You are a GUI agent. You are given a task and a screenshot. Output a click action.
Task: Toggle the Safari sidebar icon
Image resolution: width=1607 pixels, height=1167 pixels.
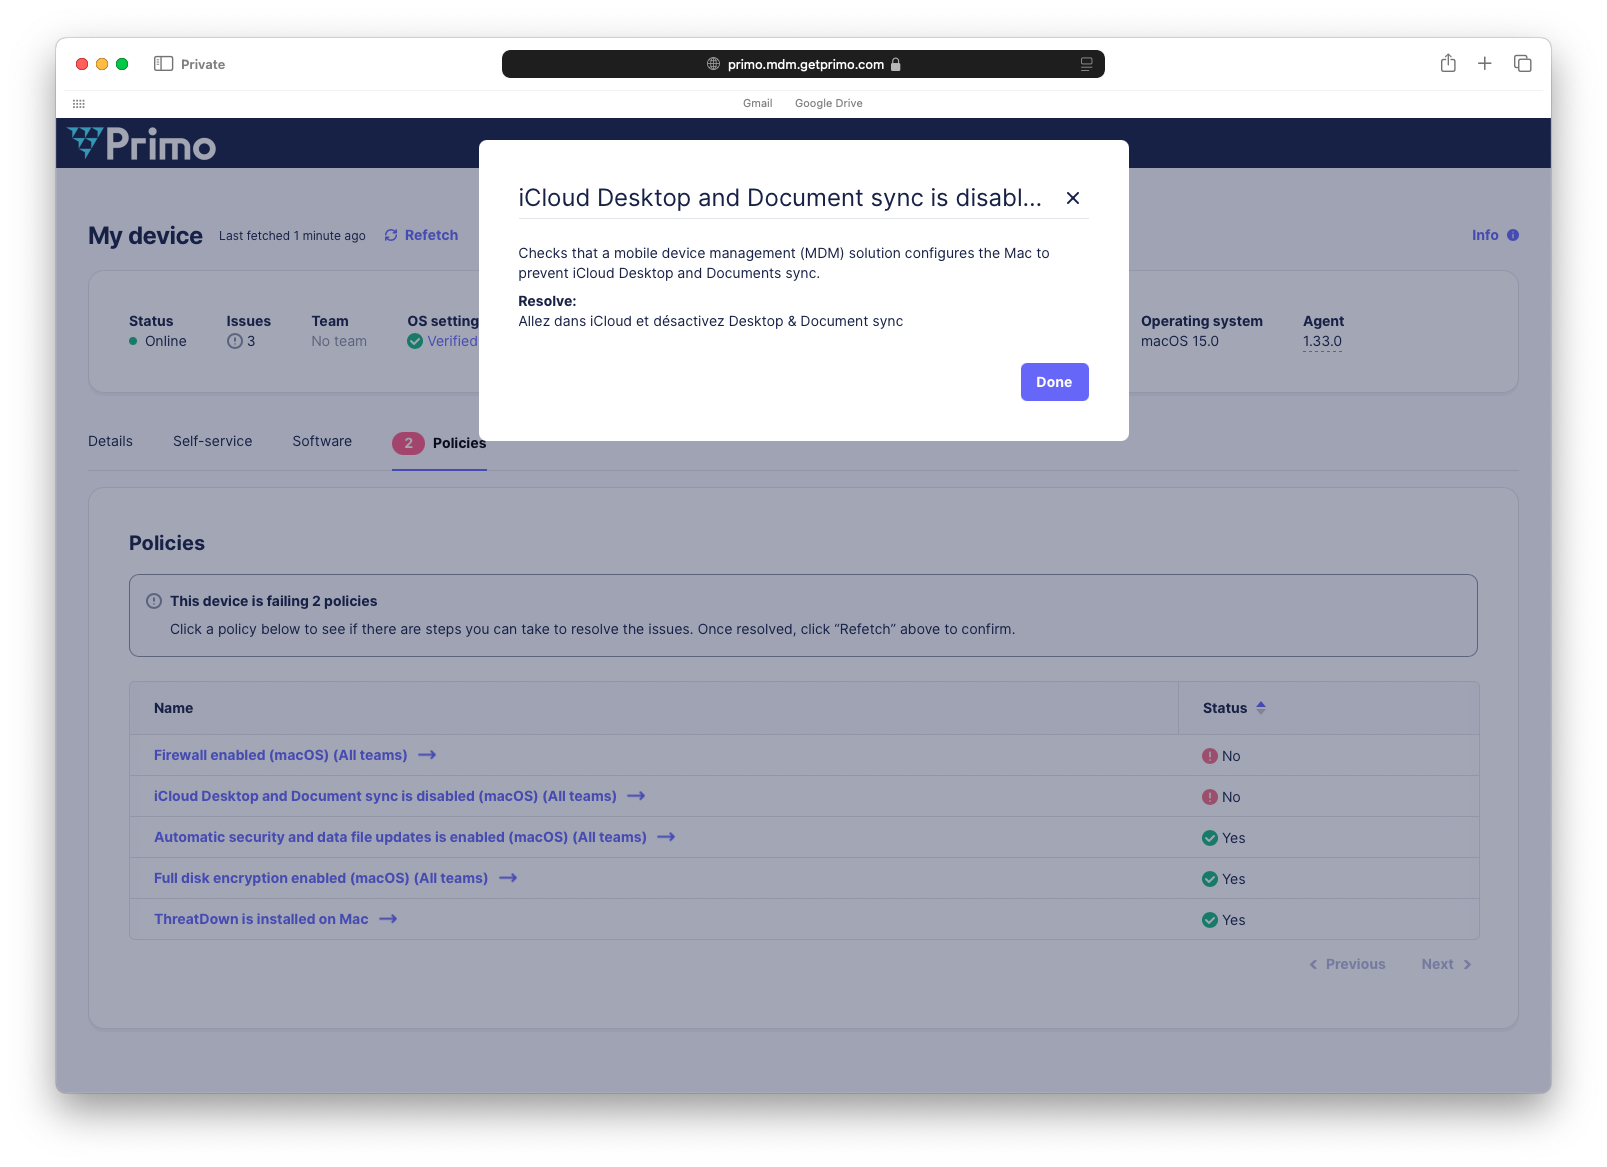point(163,63)
